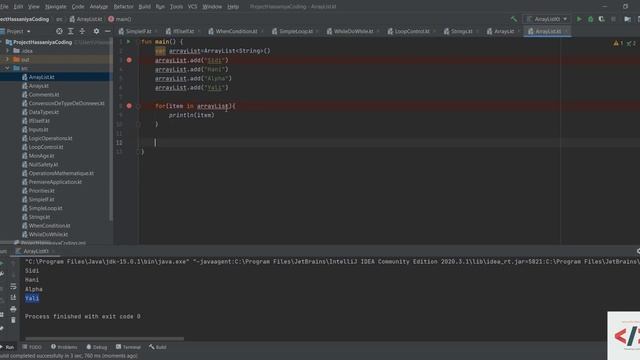This screenshot has width=640, height=360.
Task: Open the Terminal tool window button
Action: coord(128,347)
